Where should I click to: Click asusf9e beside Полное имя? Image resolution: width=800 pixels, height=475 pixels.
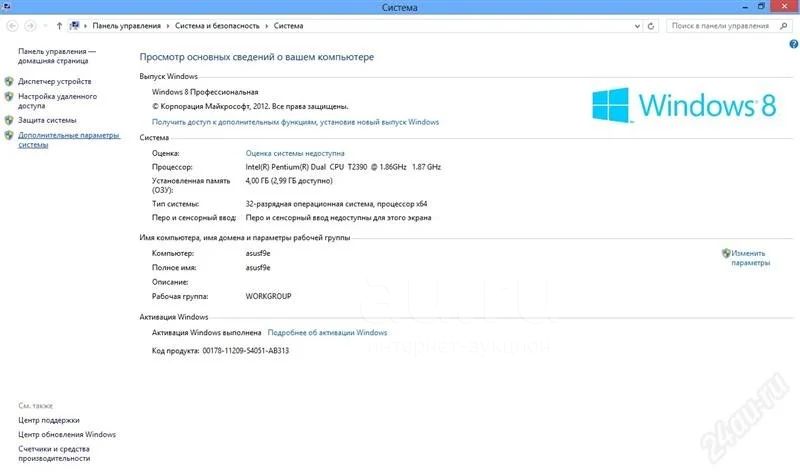[x=258, y=267]
